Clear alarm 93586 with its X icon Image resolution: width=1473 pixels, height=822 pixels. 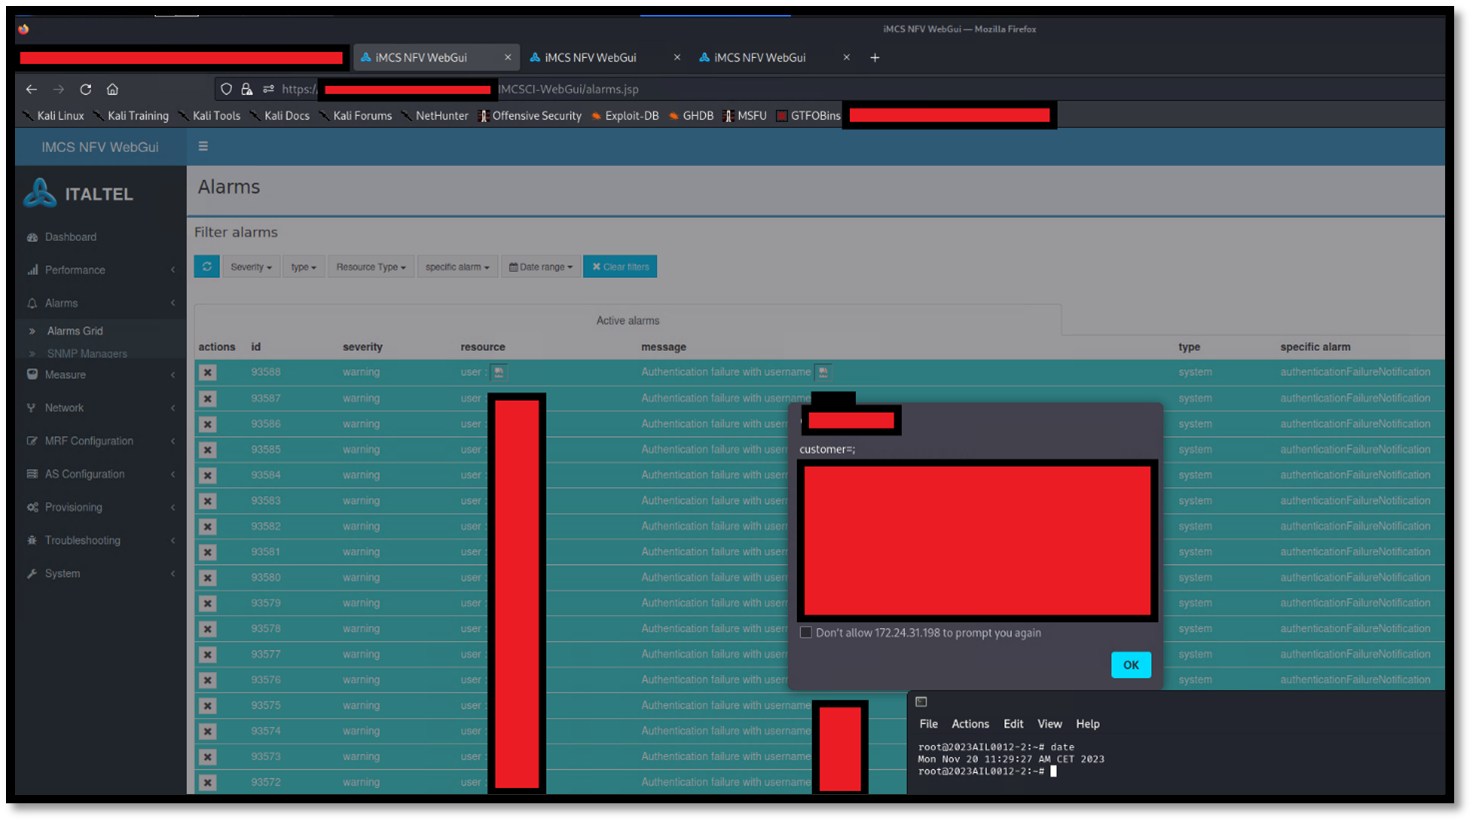click(207, 424)
